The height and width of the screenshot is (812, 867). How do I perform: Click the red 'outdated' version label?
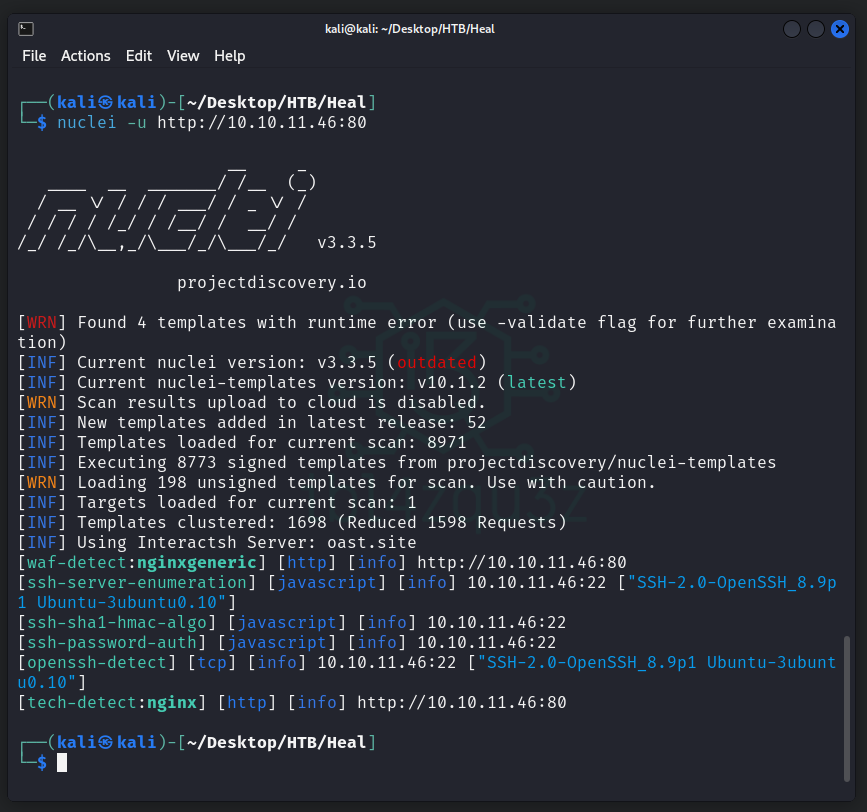pyautogui.click(x=436, y=363)
